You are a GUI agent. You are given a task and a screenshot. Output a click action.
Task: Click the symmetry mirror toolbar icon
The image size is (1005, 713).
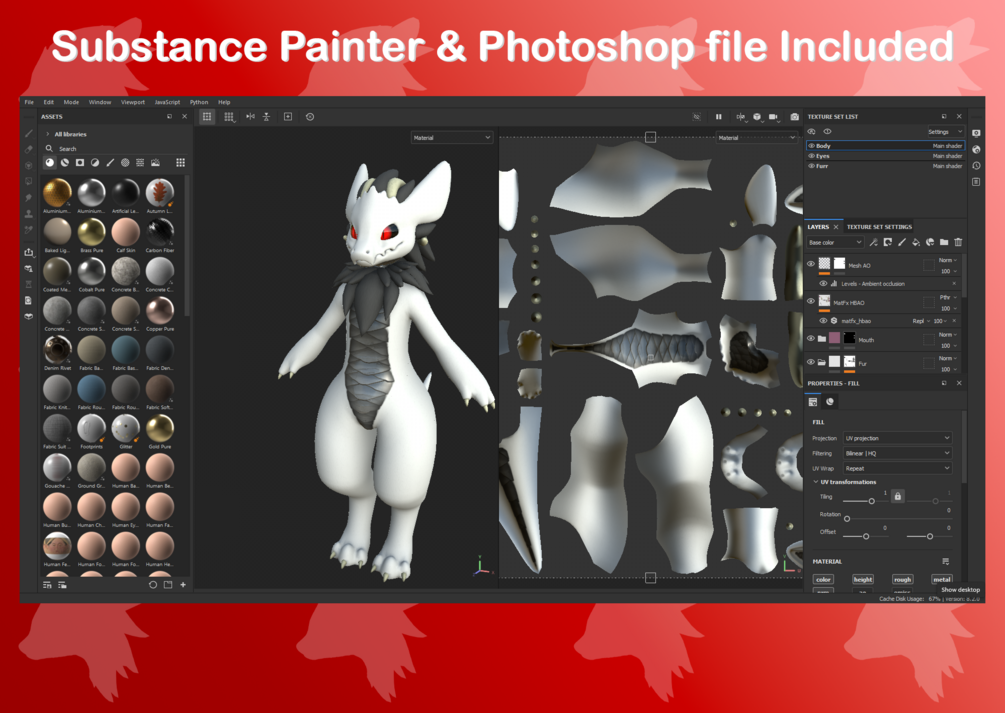(251, 117)
